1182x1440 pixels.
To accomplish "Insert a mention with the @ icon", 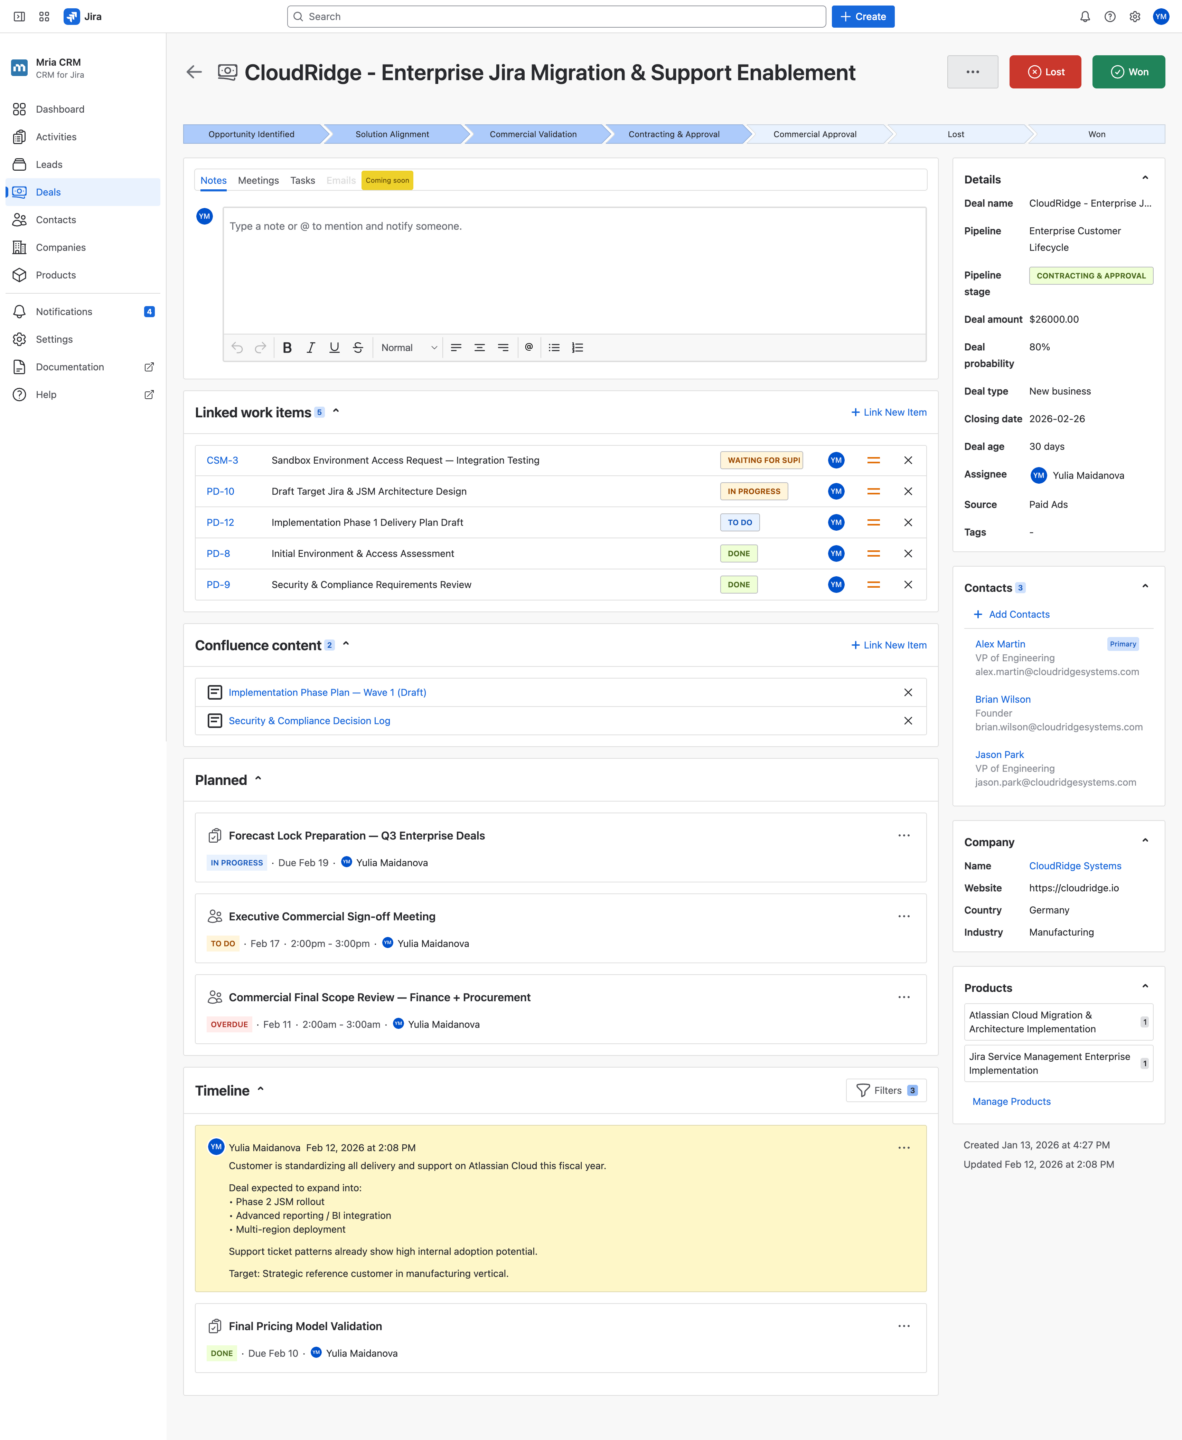I will pos(529,348).
